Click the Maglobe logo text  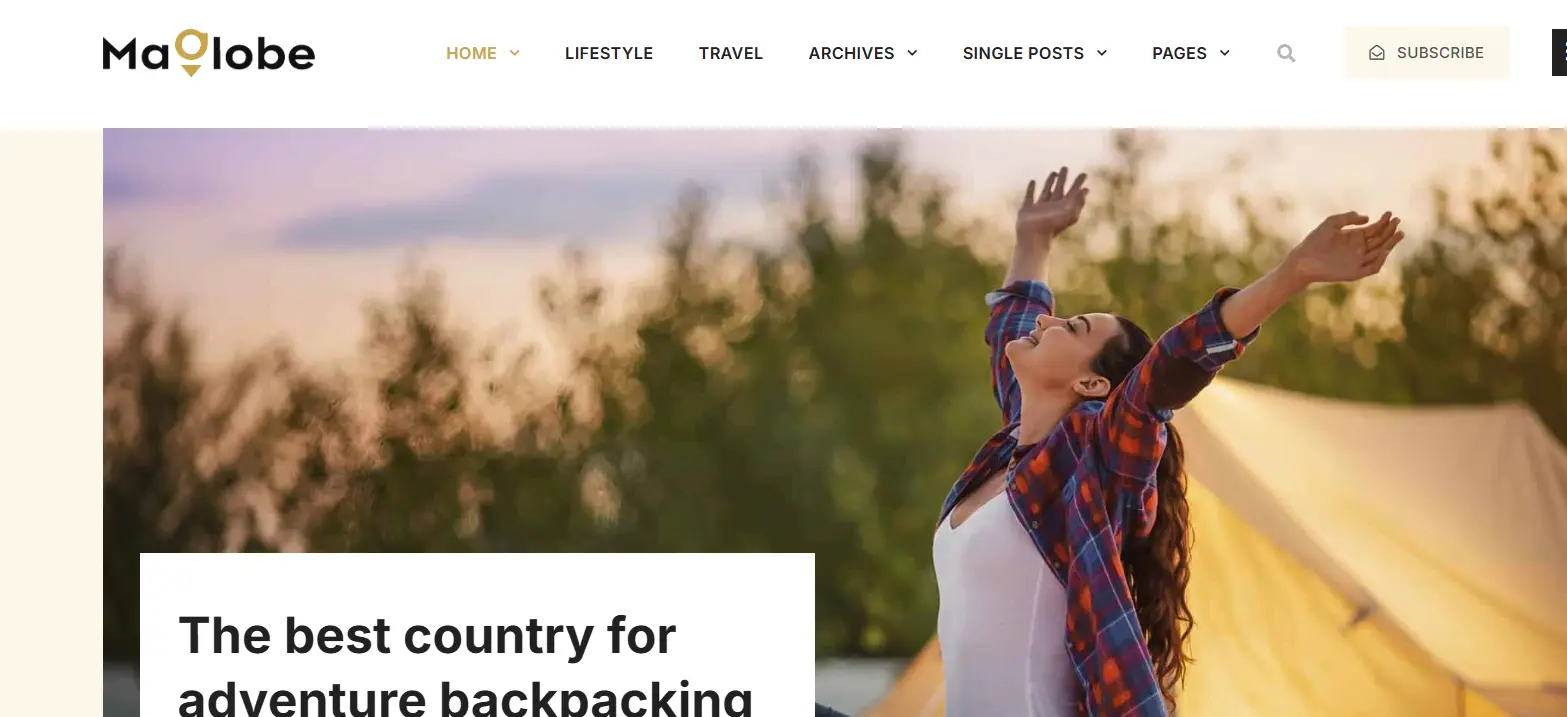(209, 53)
